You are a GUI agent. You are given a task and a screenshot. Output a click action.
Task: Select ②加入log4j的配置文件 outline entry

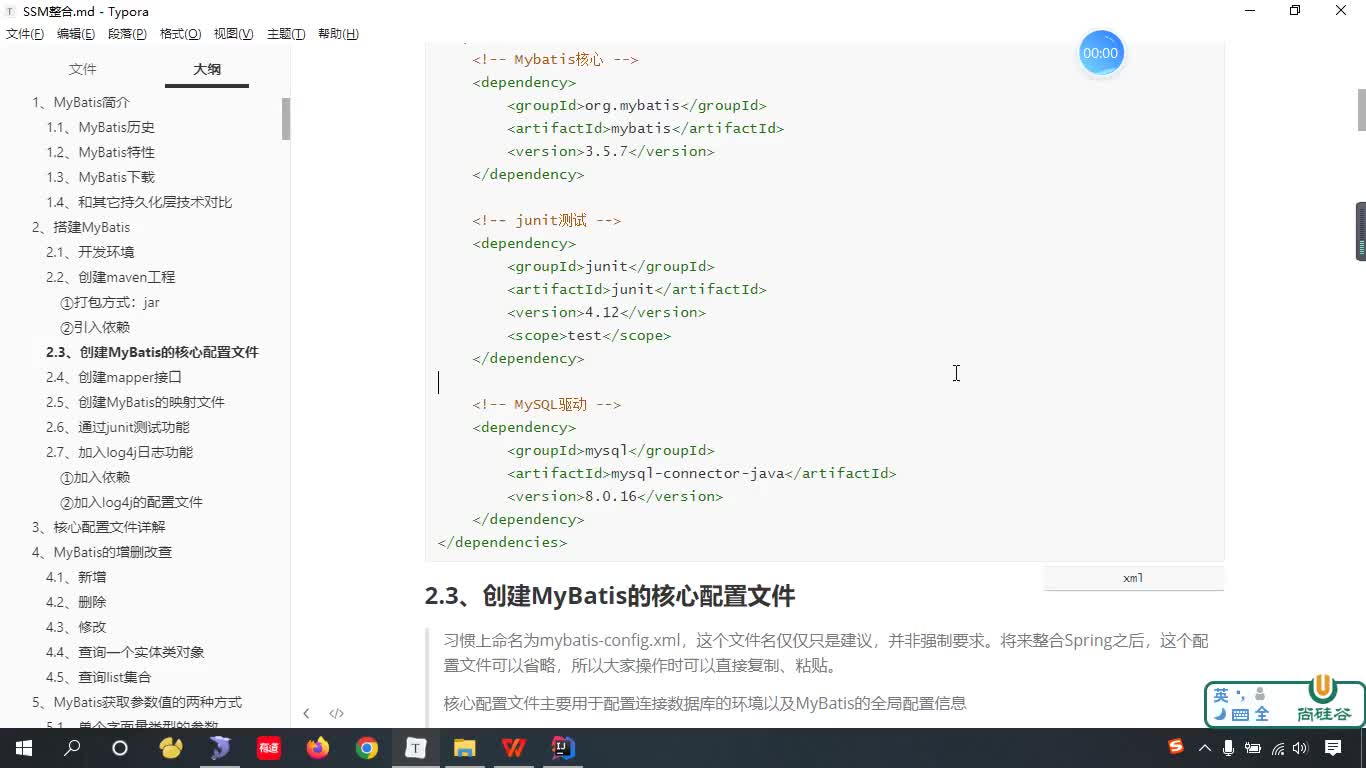point(131,502)
